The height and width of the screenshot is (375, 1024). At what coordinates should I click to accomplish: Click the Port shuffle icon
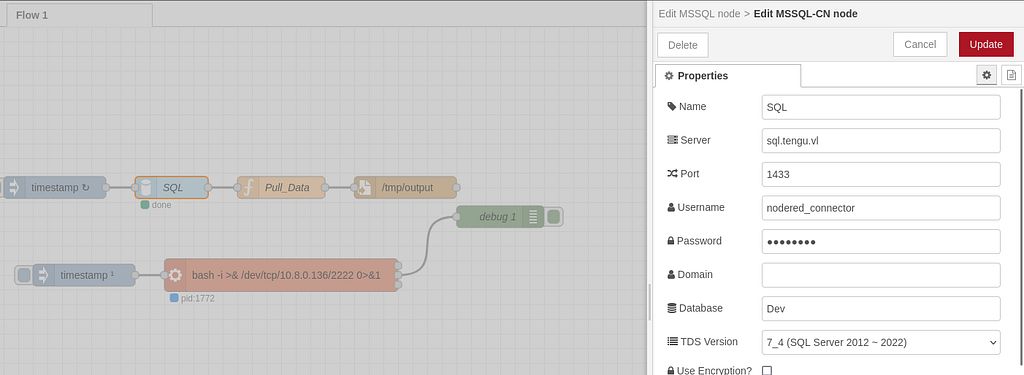pyautogui.click(x=672, y=174)
